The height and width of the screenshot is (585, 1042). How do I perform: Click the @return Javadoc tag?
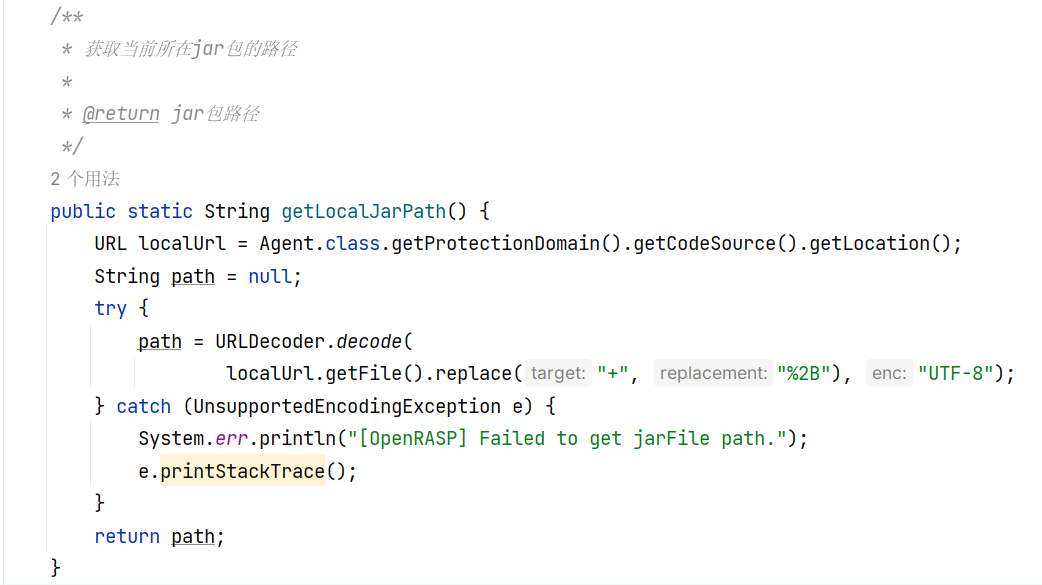click(x=121, y=114)
